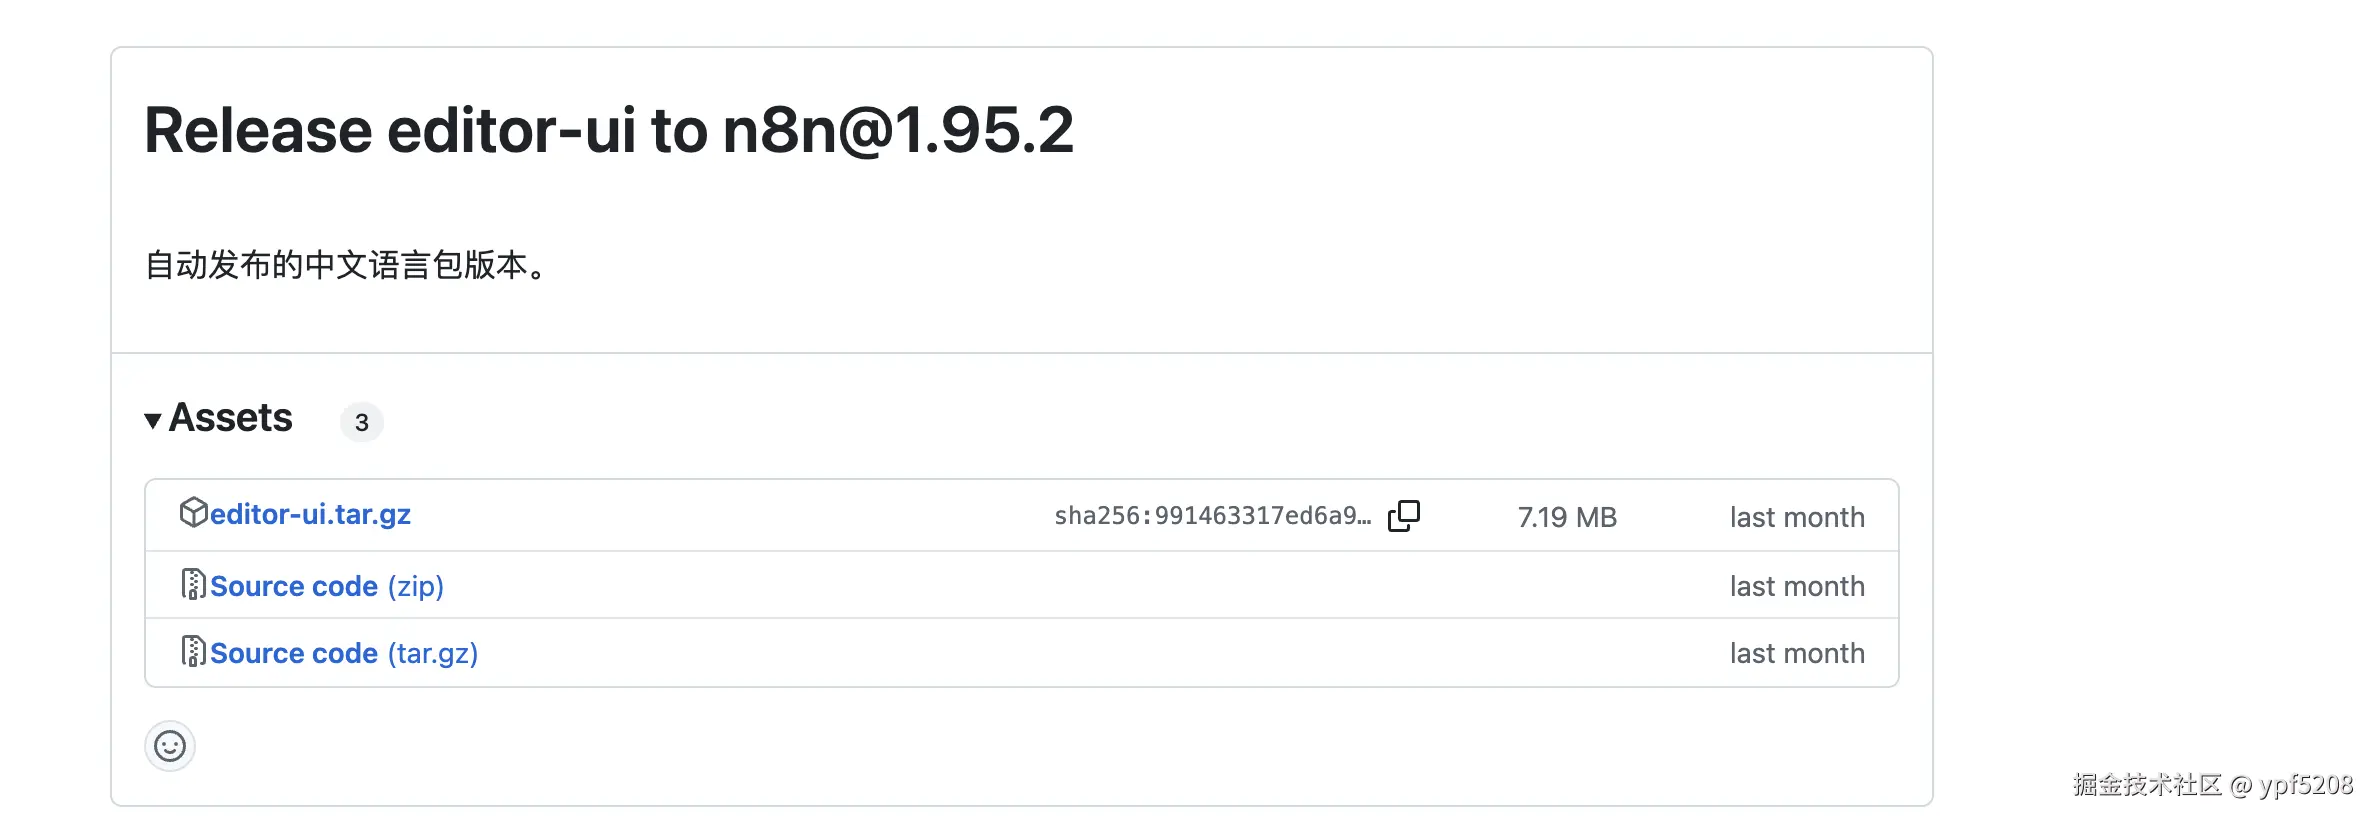Click the archive icon for Source code (tar.gz)

pyautogui.click(x=193, y=651)
